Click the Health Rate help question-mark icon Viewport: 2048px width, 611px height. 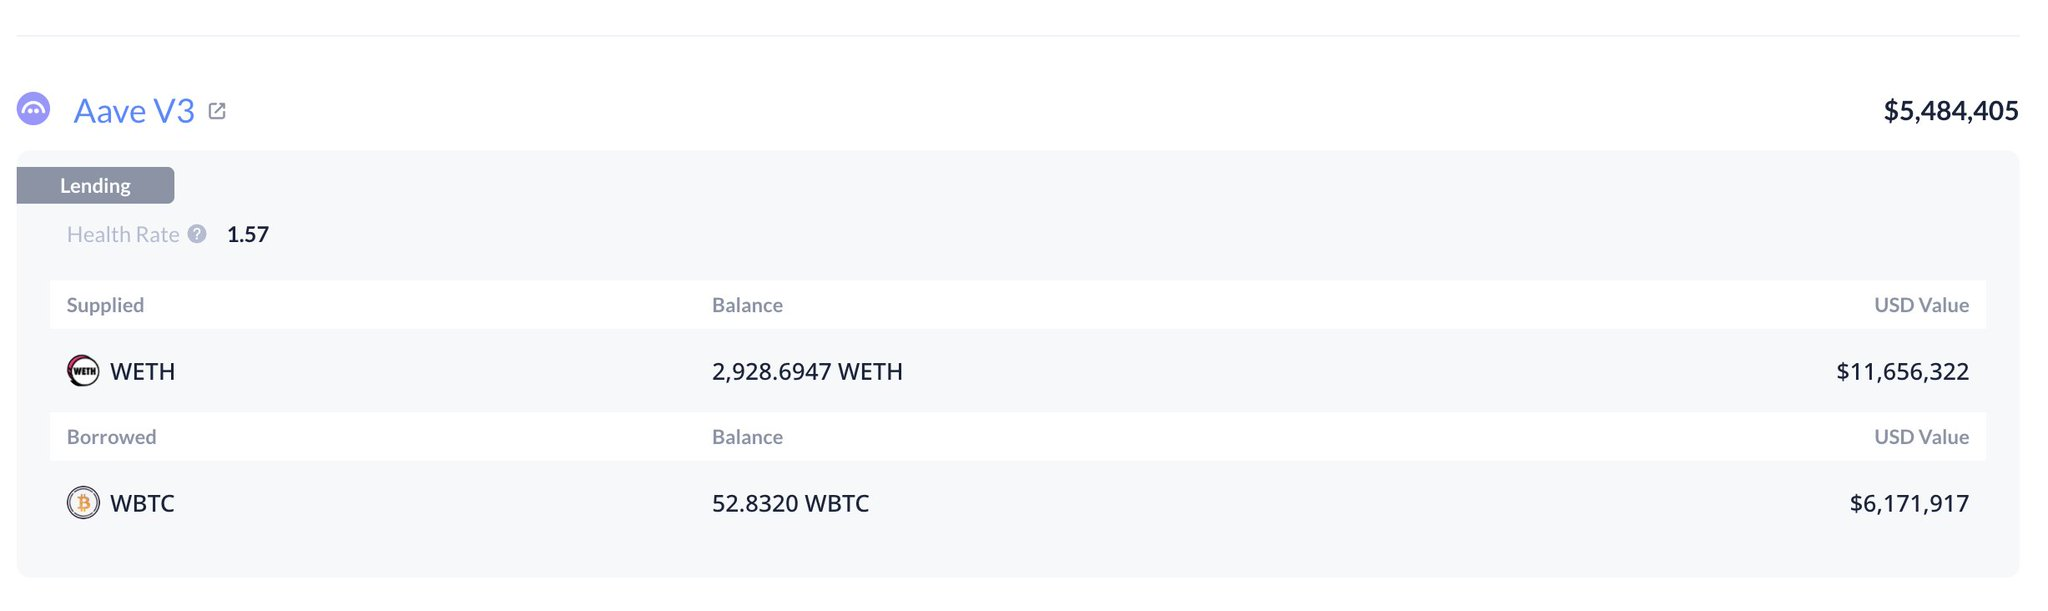[197, 234]
